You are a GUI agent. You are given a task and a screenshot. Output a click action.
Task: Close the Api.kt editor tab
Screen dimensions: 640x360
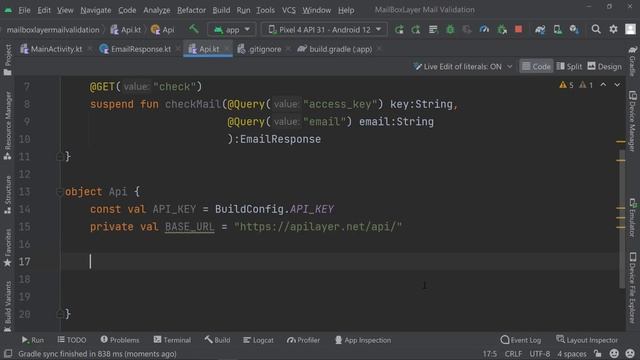click(x=227, y=49)
